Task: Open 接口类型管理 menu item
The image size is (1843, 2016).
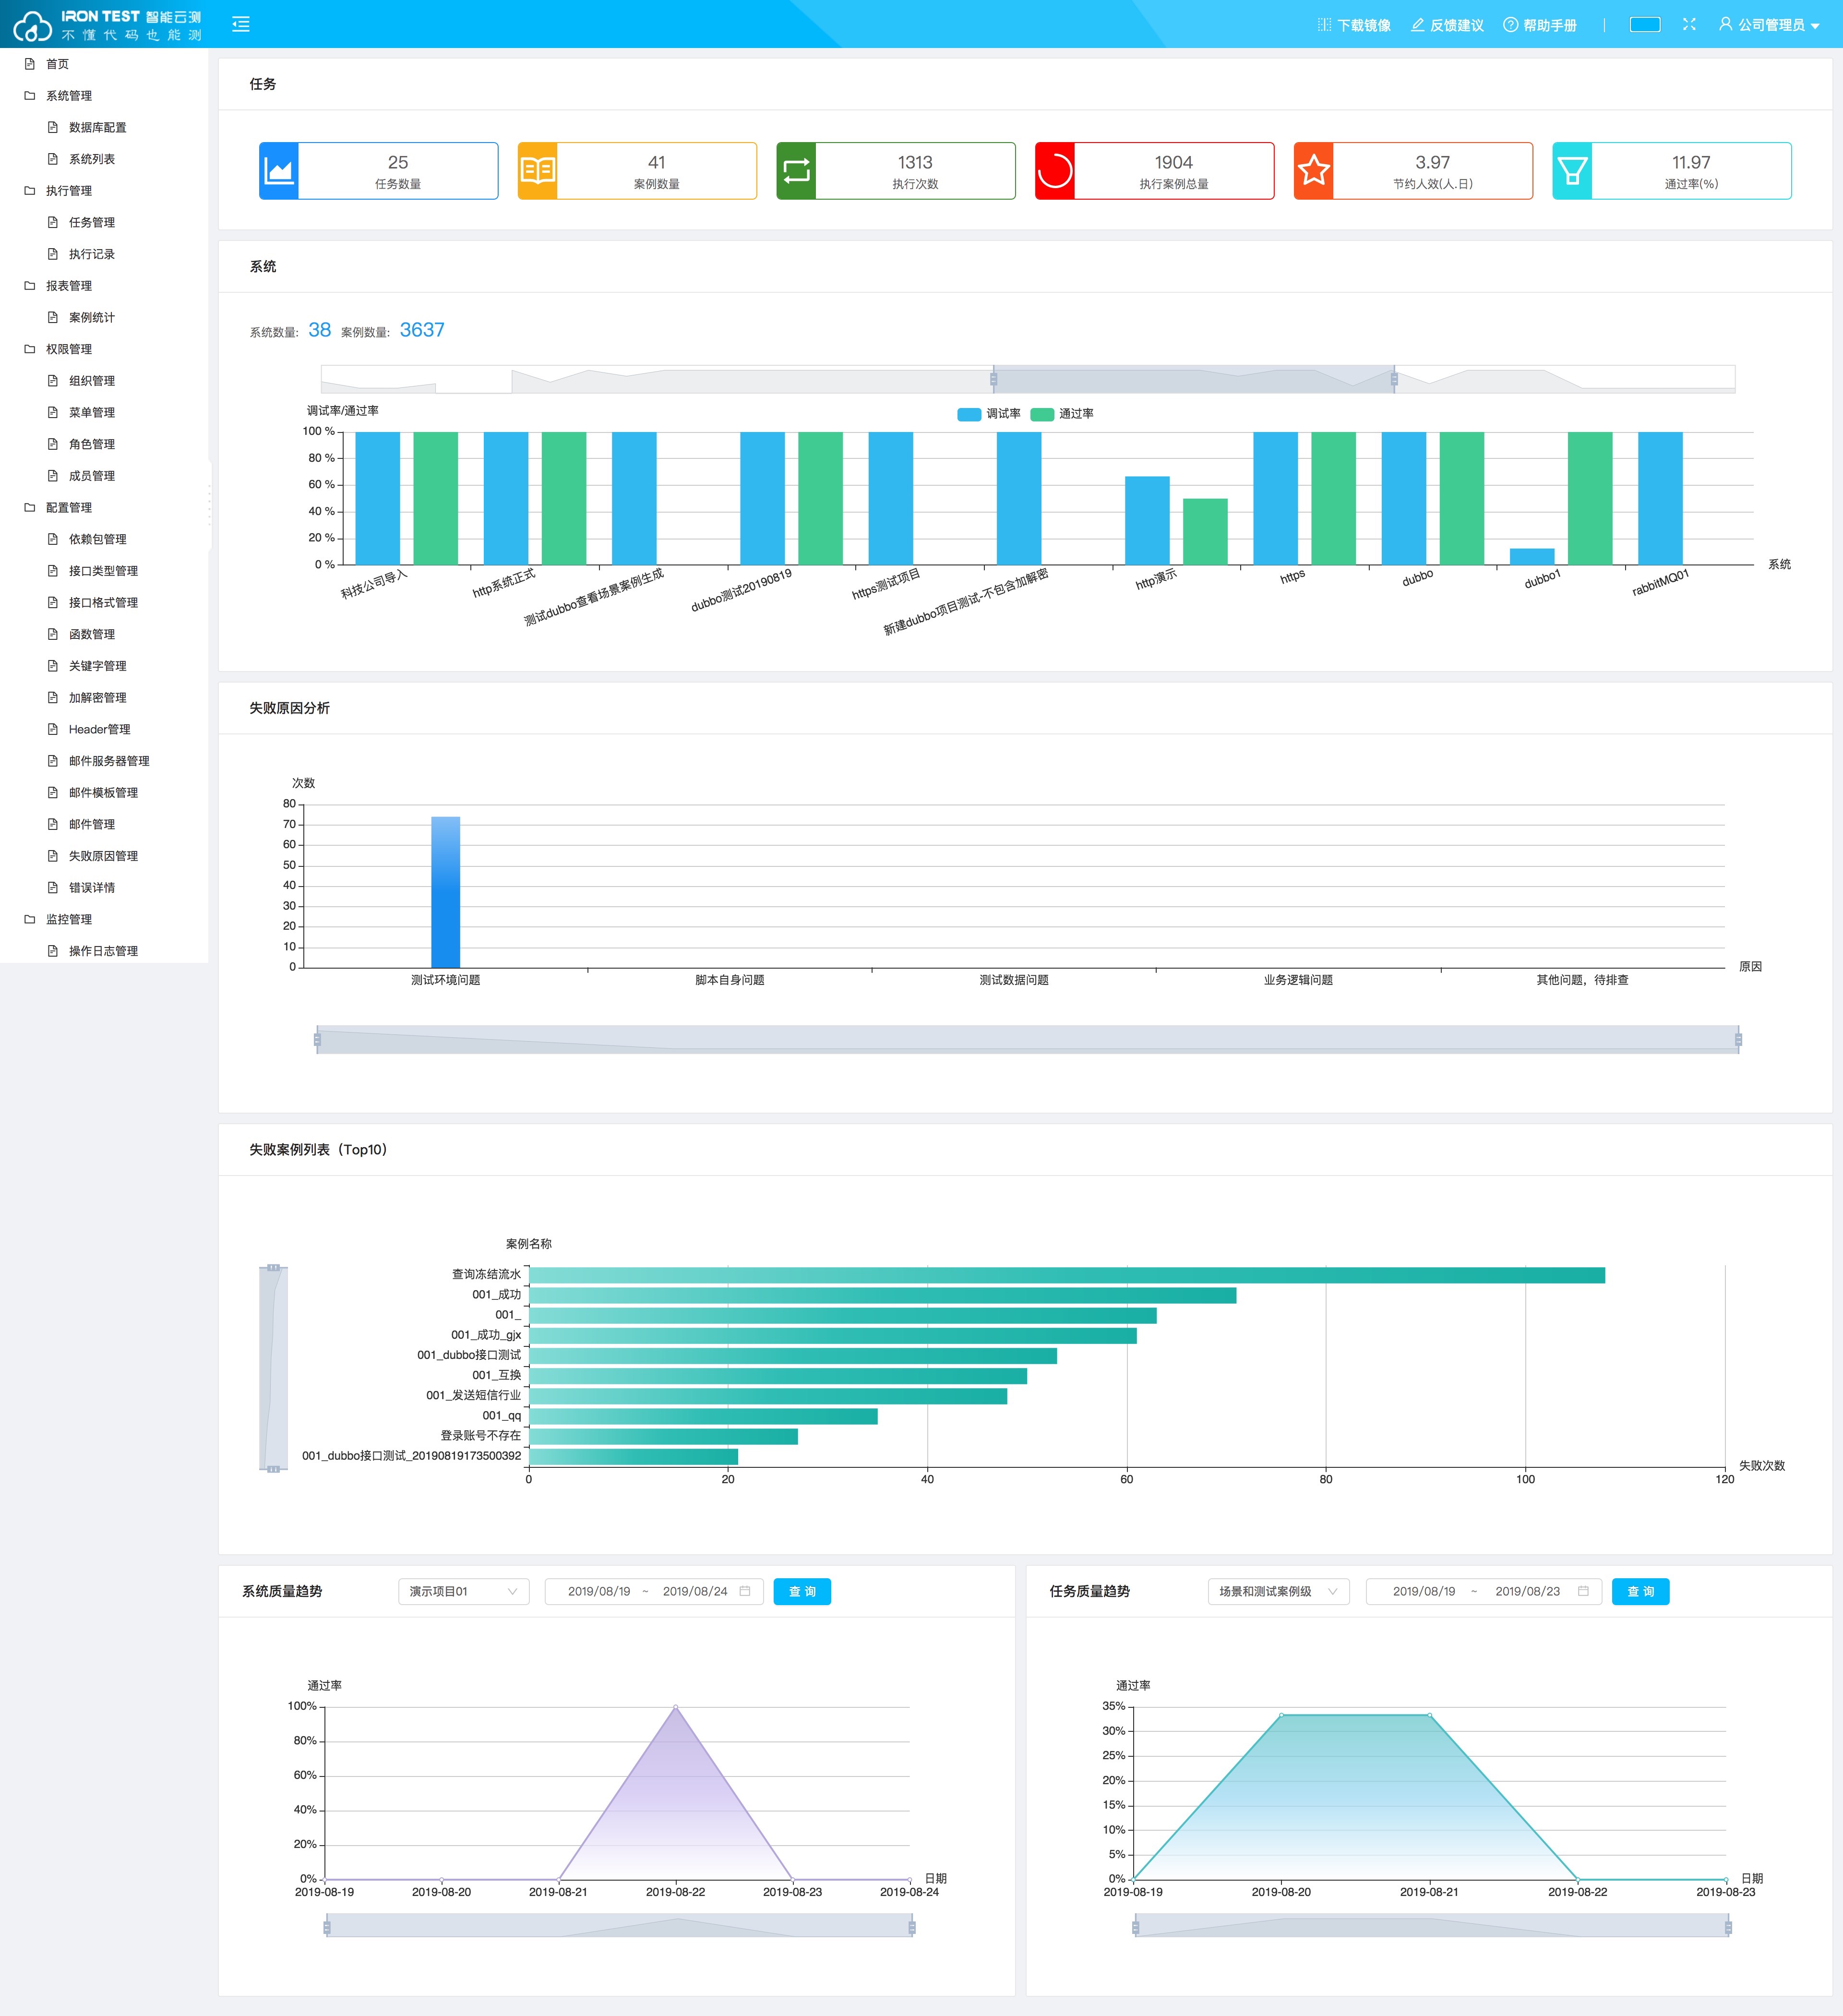Action: click(x=104, y=571)
